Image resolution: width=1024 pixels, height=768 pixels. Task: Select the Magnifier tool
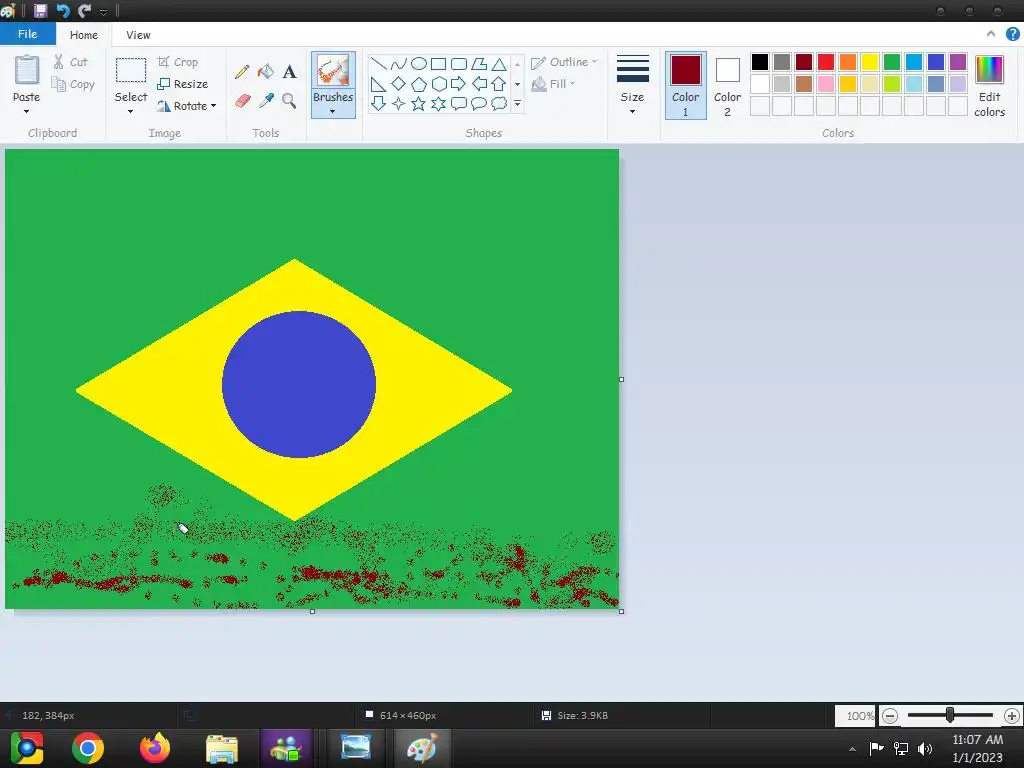point(289,101)
